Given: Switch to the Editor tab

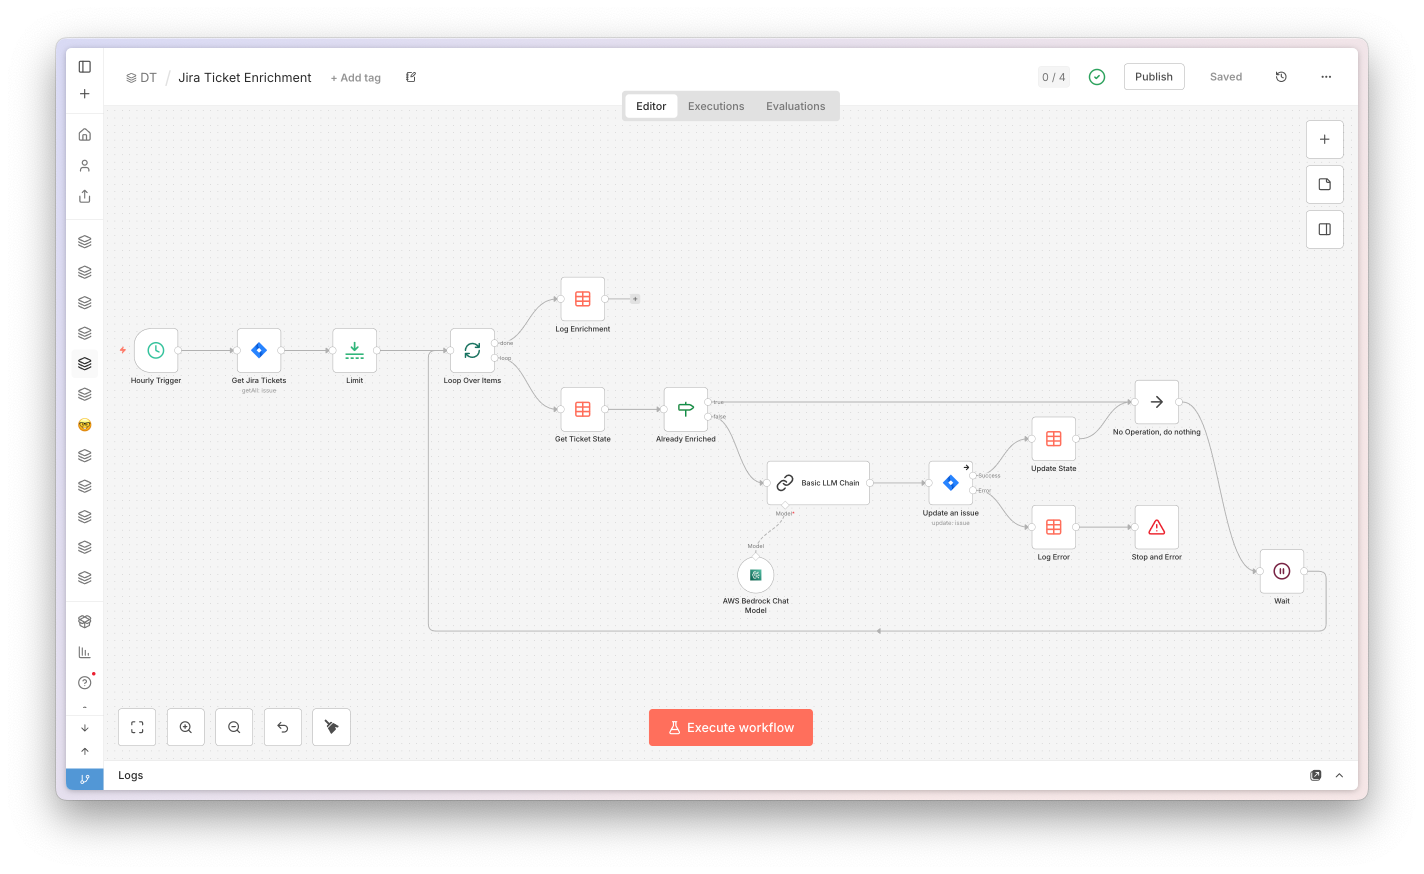Looking at the screenshot, I should (651, 106).
